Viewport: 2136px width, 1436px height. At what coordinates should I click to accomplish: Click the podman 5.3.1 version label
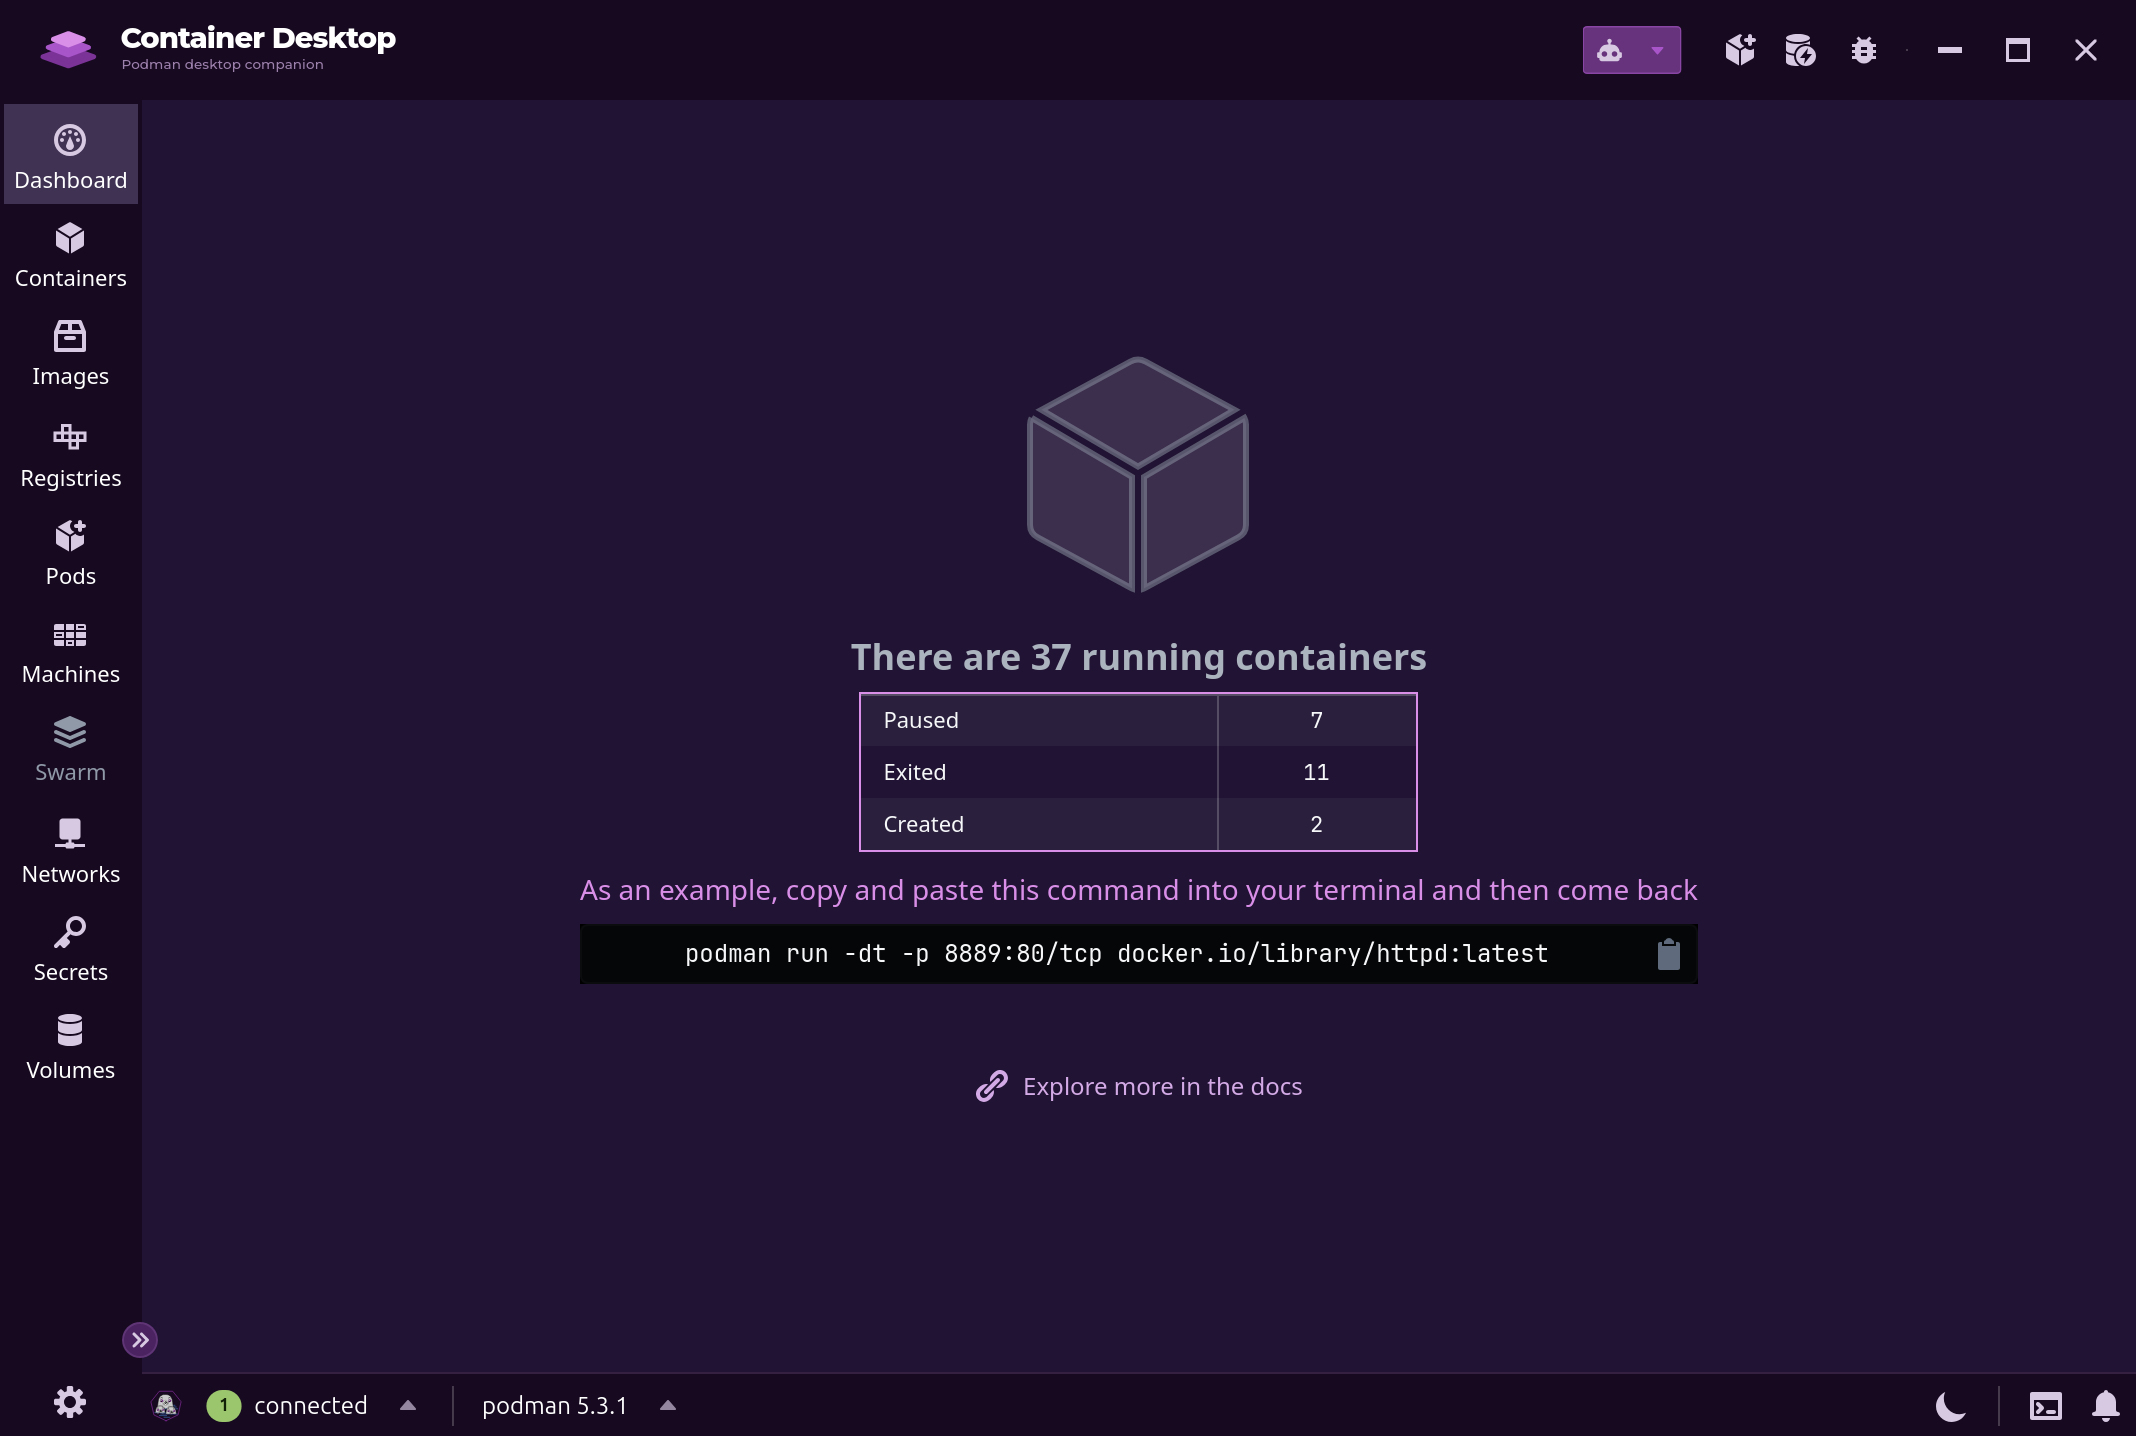click(x=555, y=1406)
